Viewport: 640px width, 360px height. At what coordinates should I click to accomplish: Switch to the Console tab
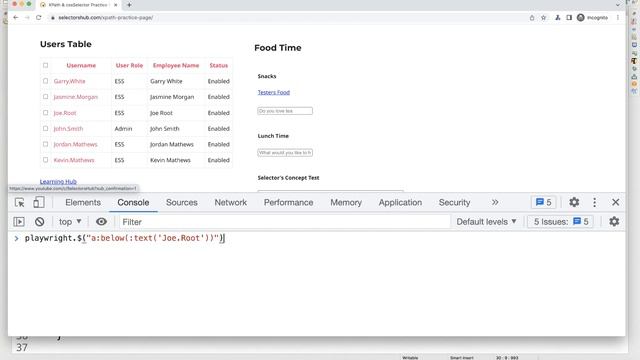pyautogui.click(x=133, y=202)
